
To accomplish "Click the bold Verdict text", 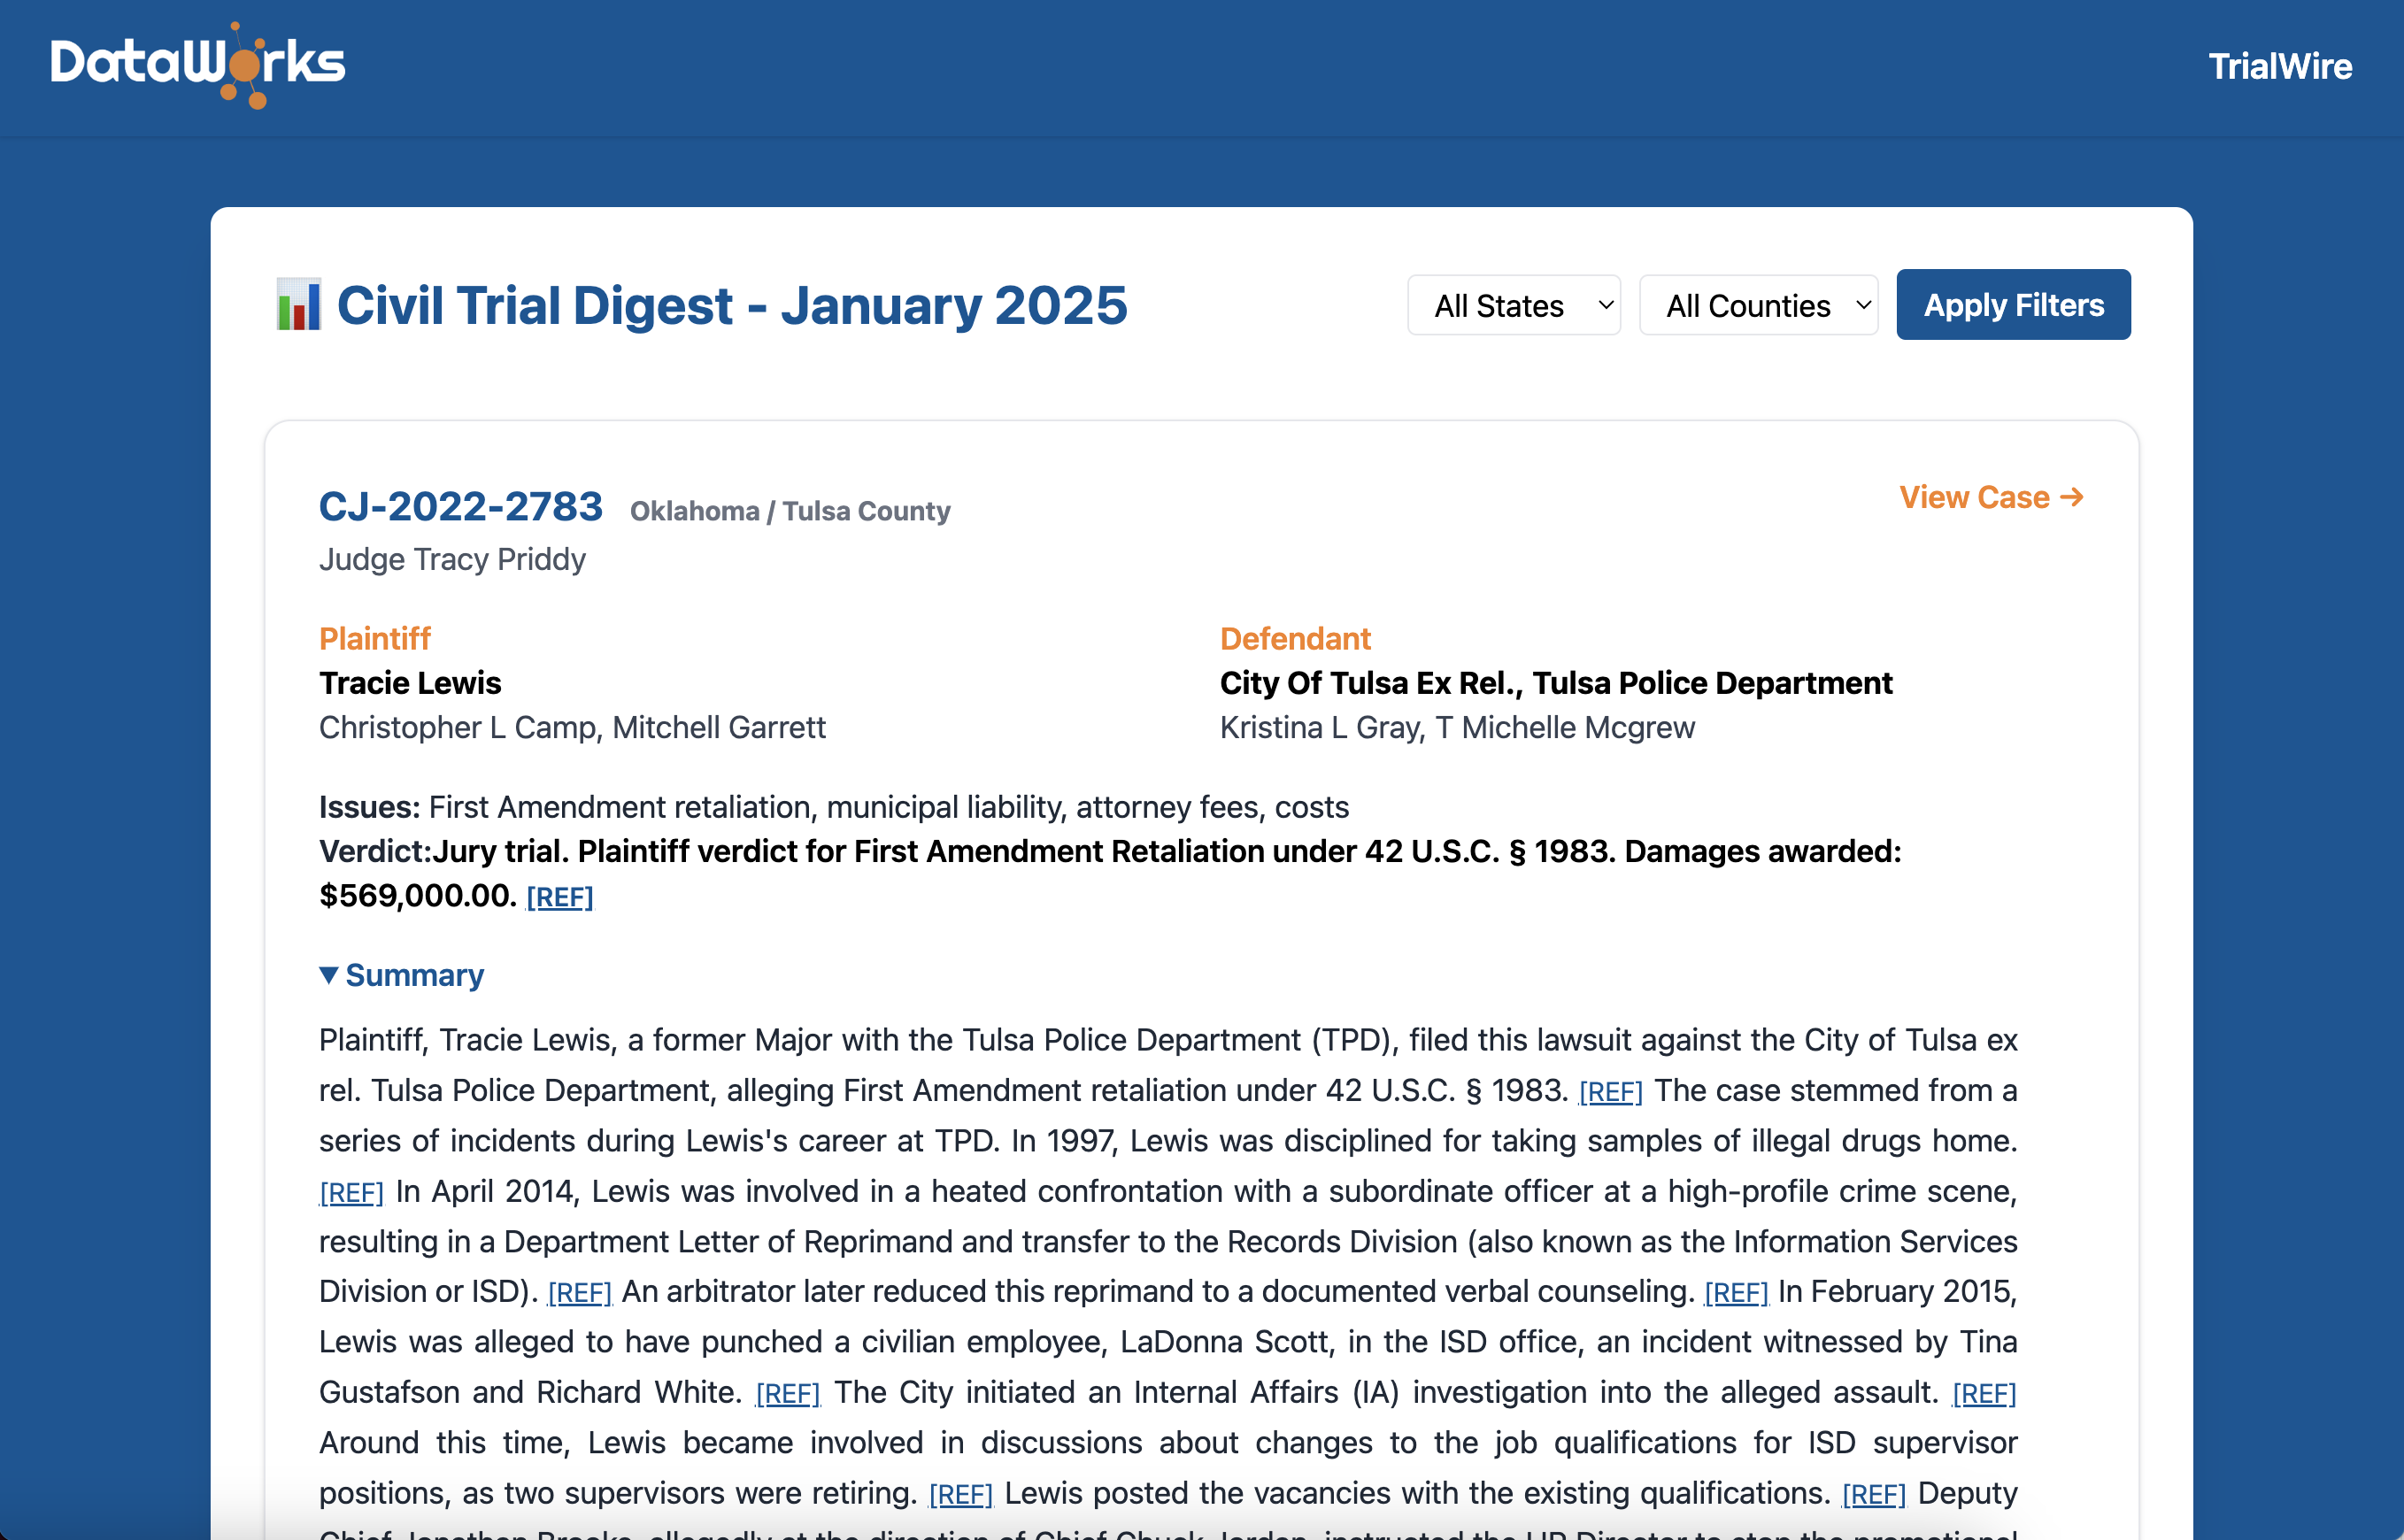I will [1110, 873].
